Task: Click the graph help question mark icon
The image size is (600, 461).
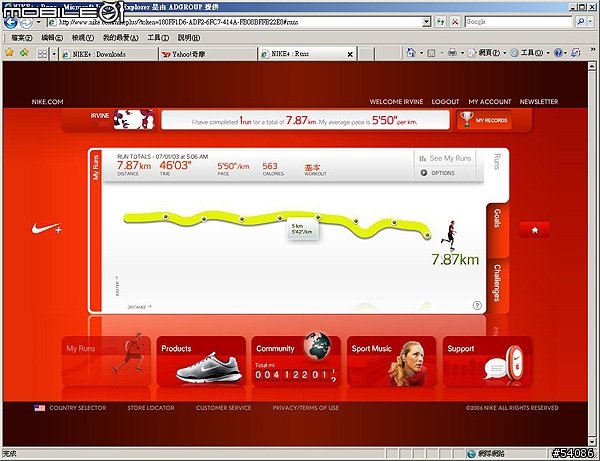Action: click(x=477, y=305)
